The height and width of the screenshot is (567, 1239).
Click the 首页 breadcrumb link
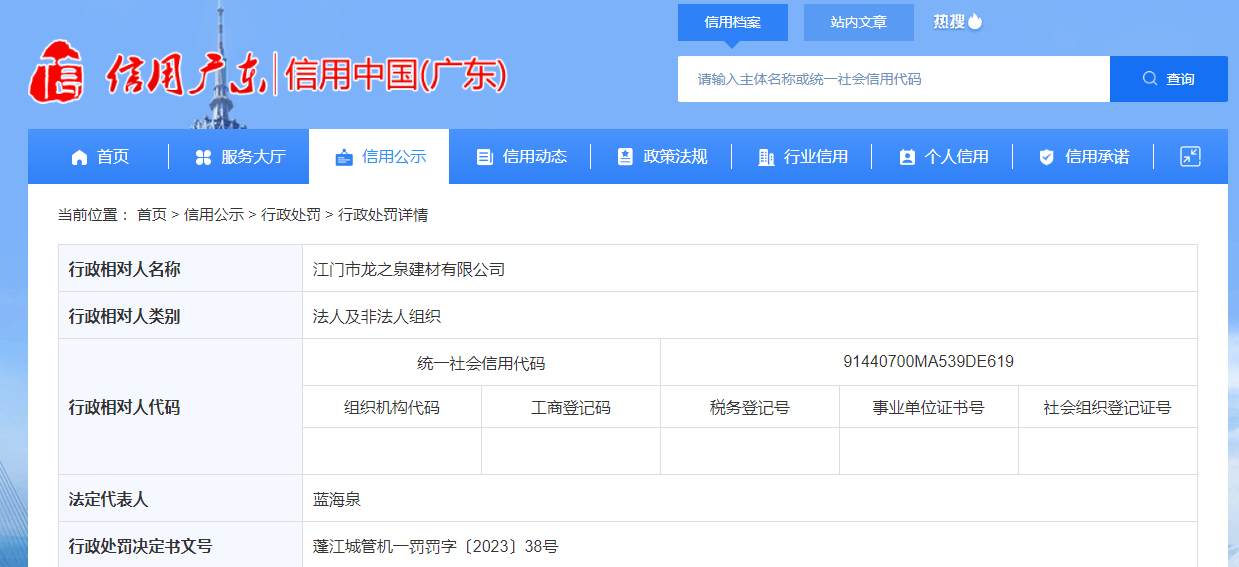pyautogui.click(x=152, y=214)
